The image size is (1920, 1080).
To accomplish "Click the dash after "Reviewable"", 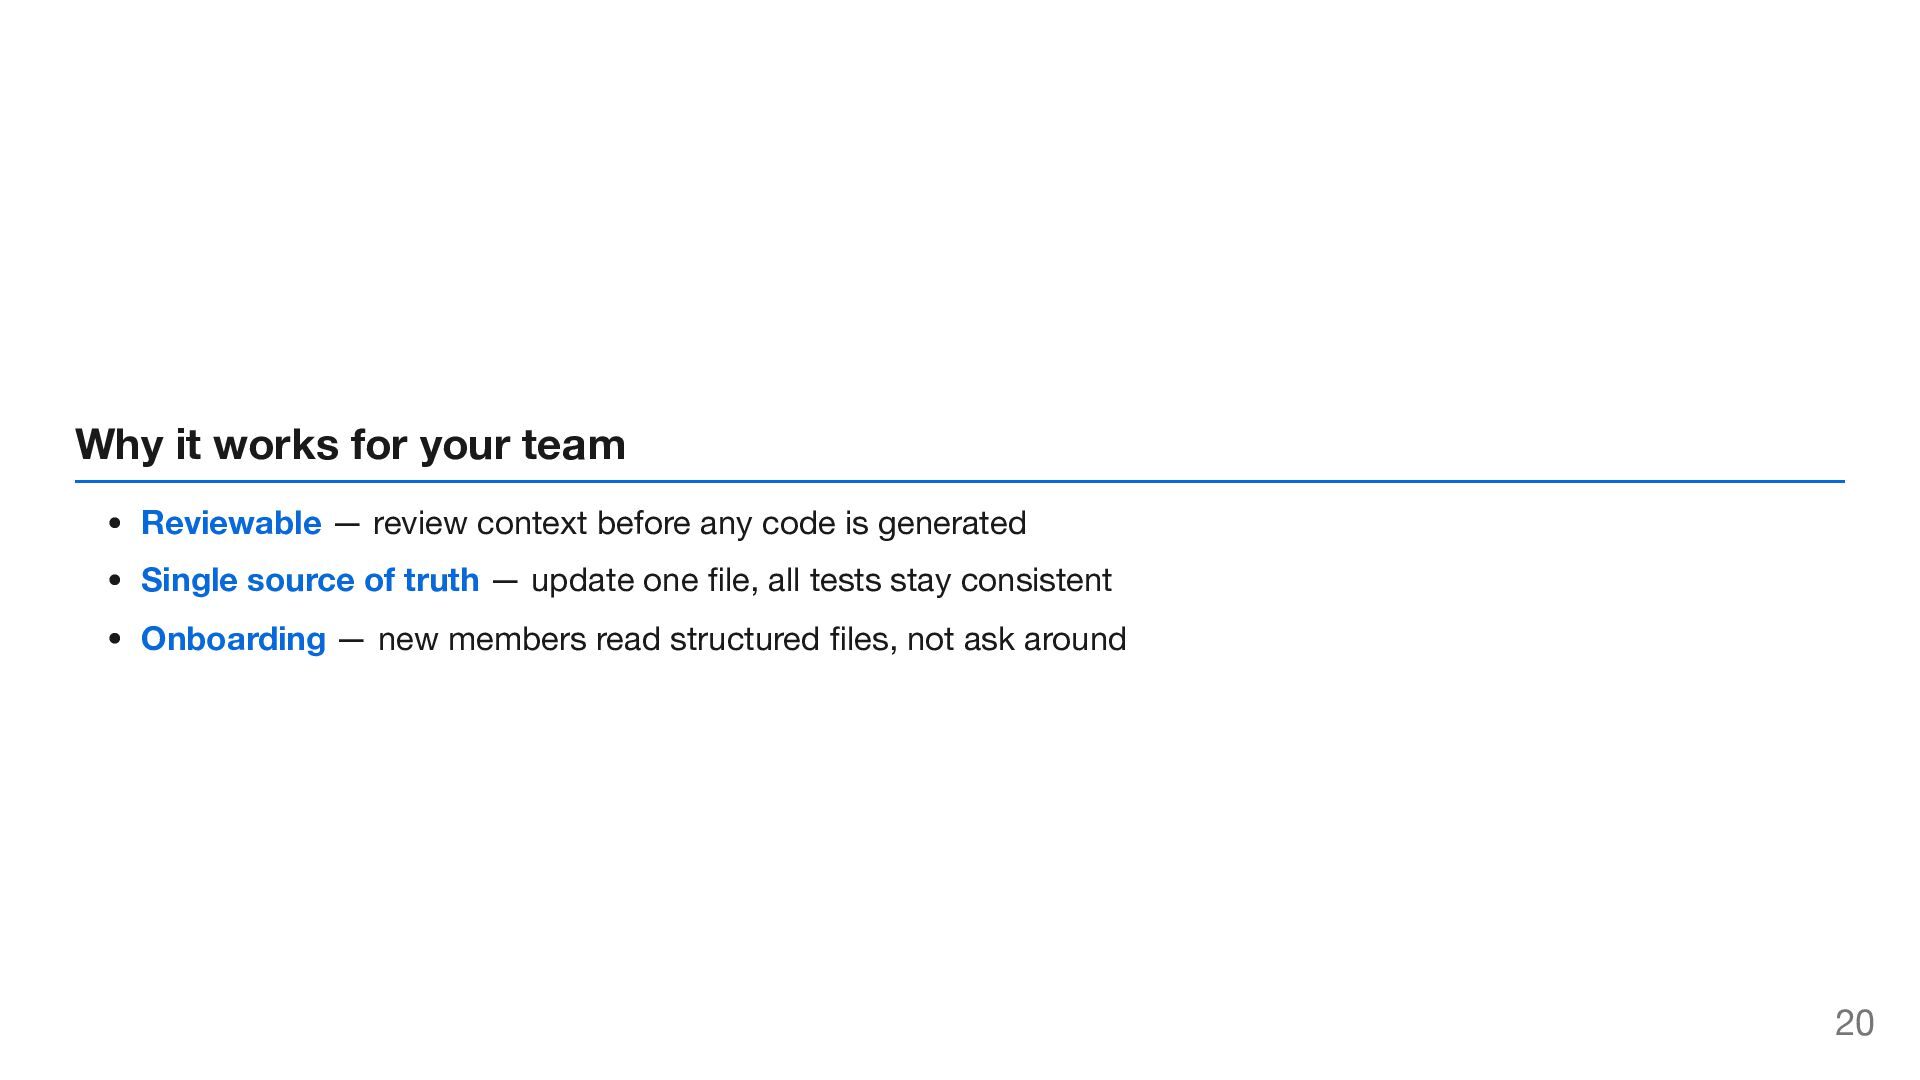I will pos(347,524).
